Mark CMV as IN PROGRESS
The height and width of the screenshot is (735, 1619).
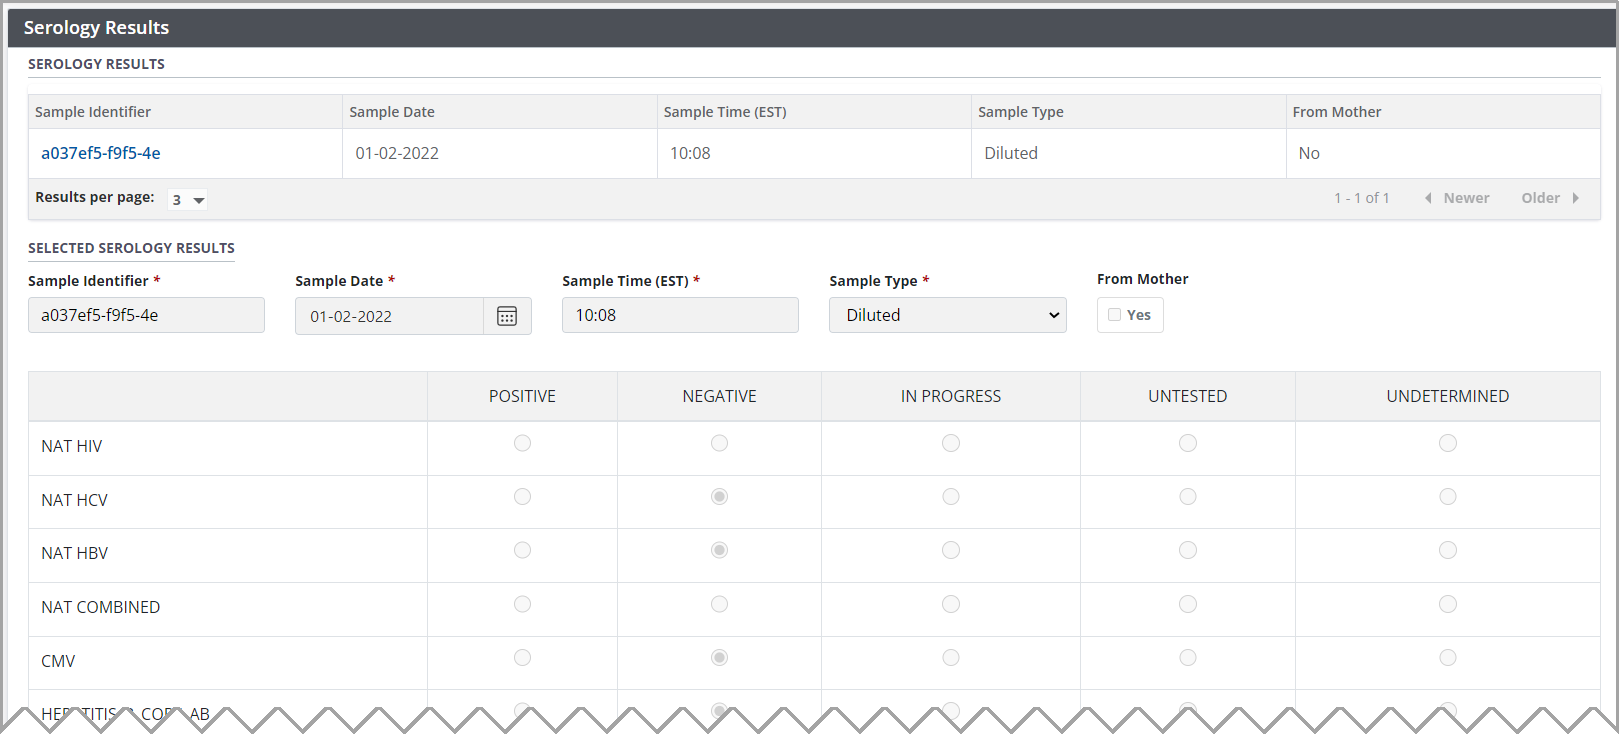tap(951, 658)
